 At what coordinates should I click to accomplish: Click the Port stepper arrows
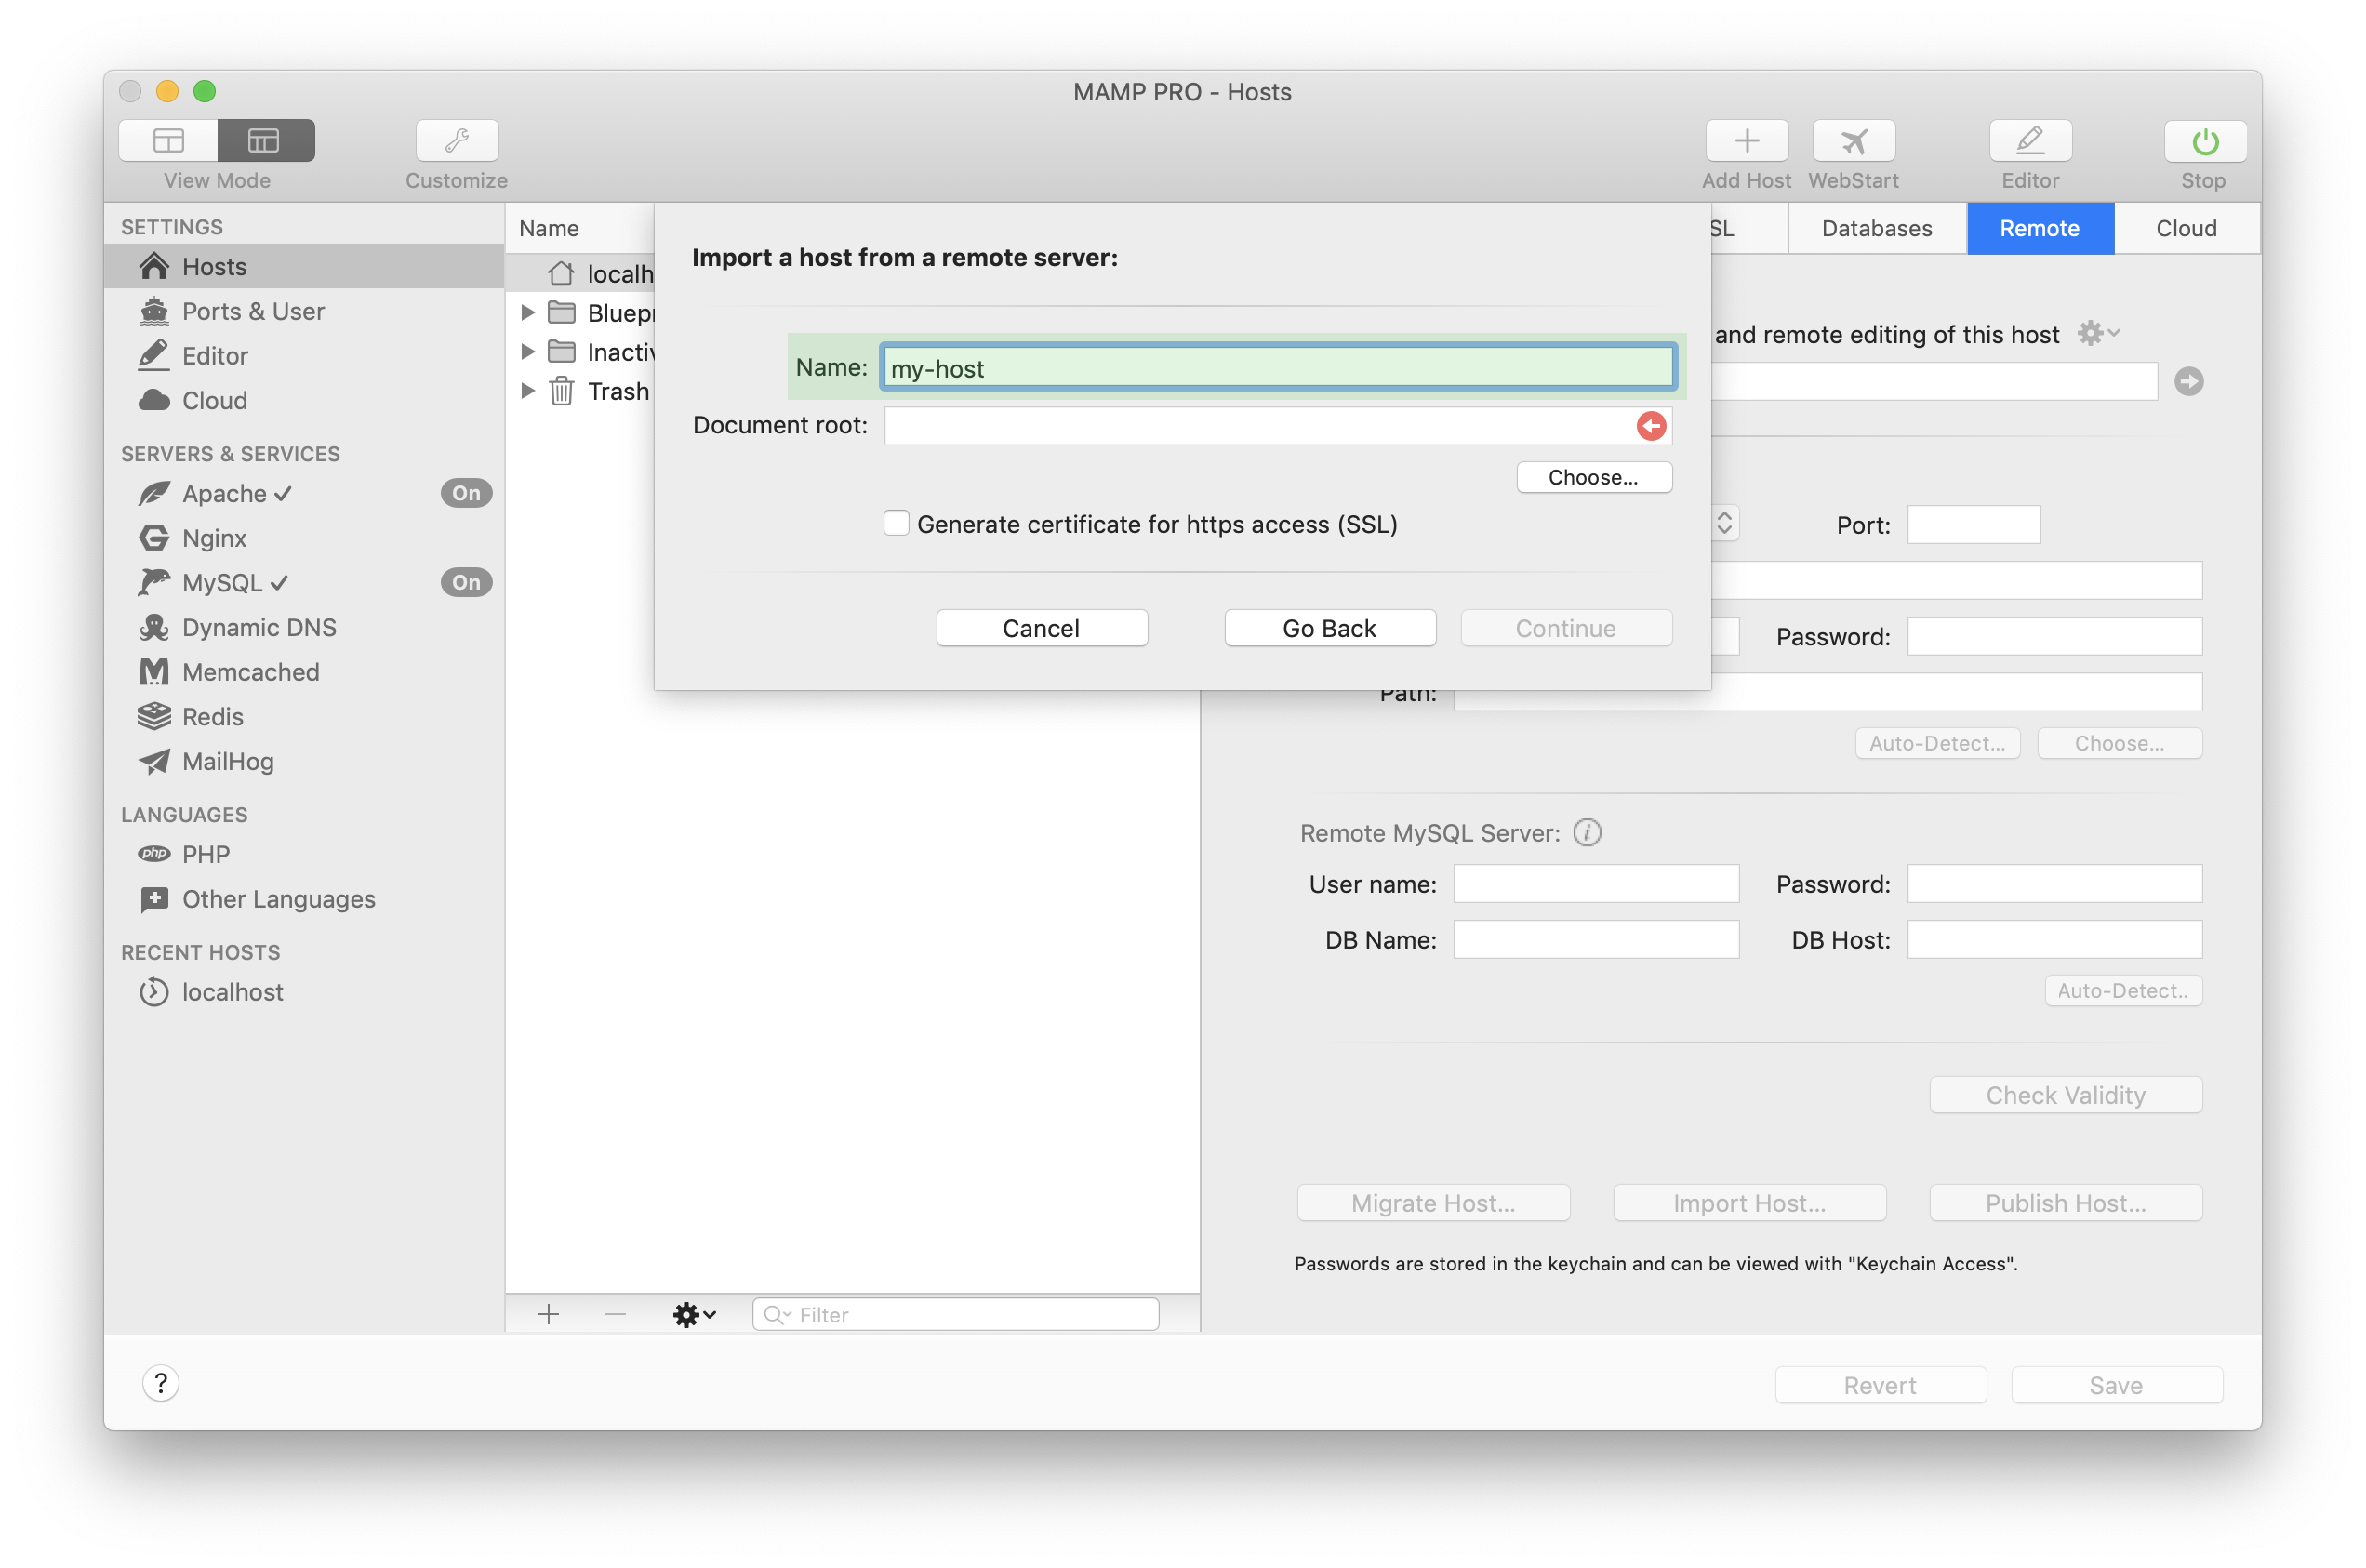1724,523
